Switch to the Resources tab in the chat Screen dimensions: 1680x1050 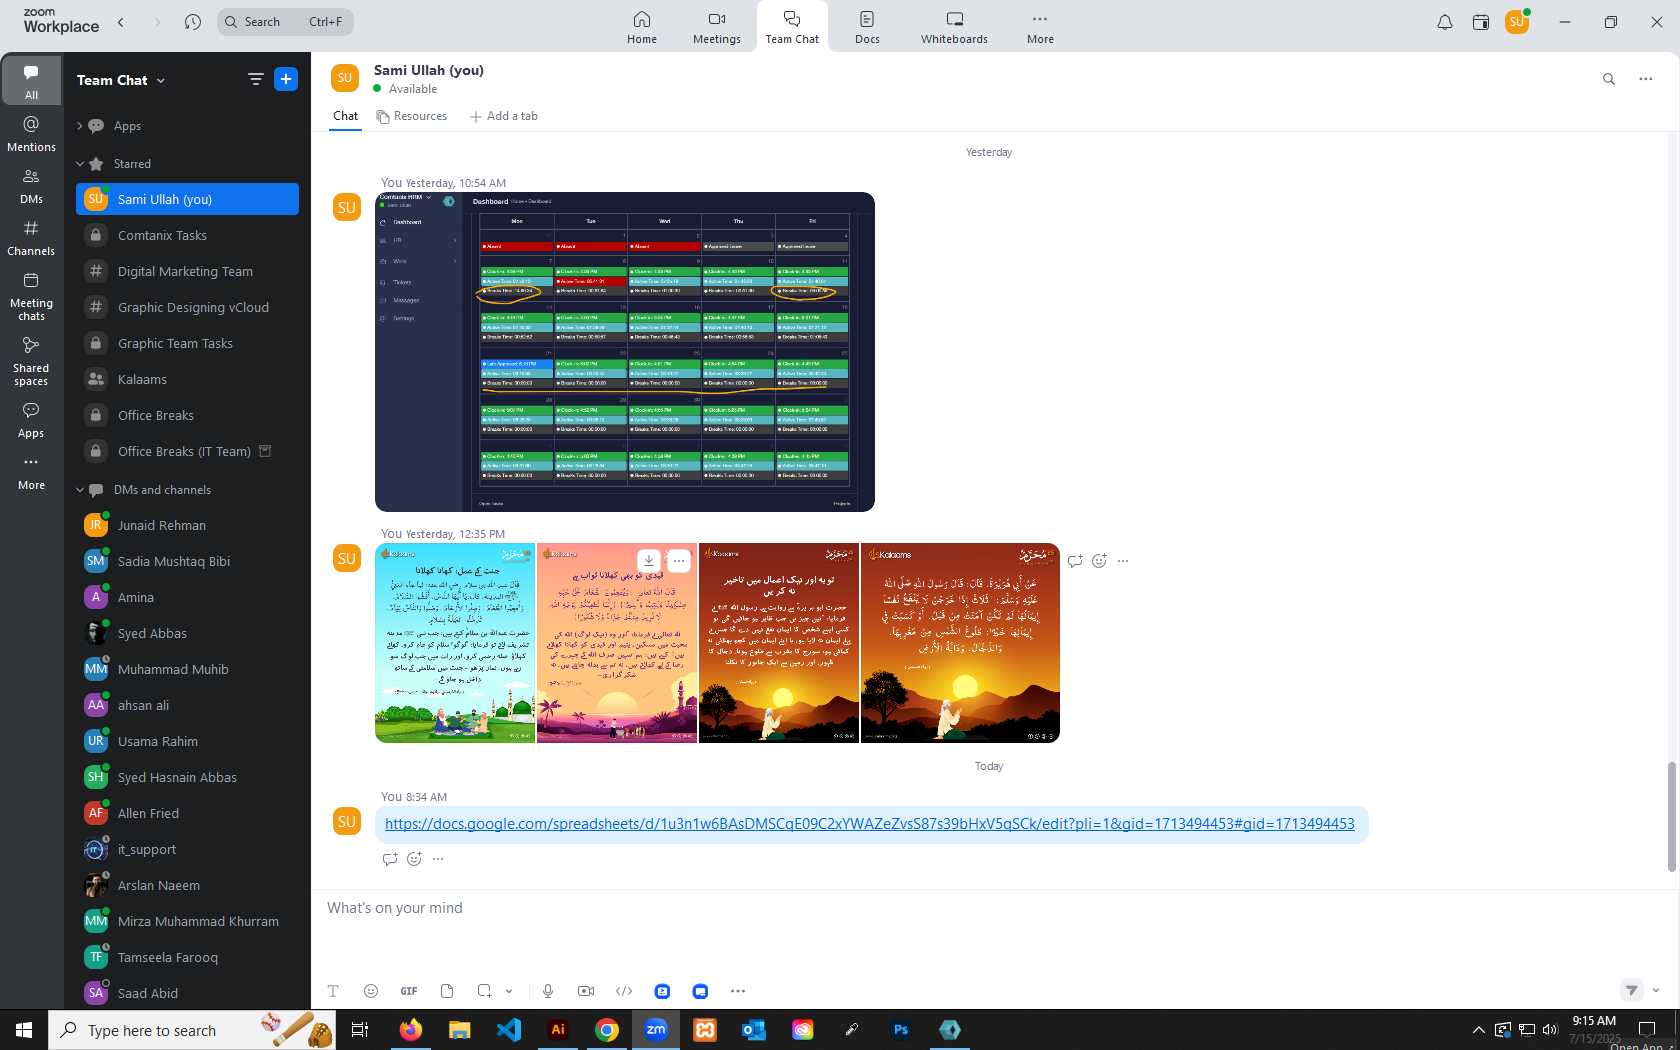(412, 116)
